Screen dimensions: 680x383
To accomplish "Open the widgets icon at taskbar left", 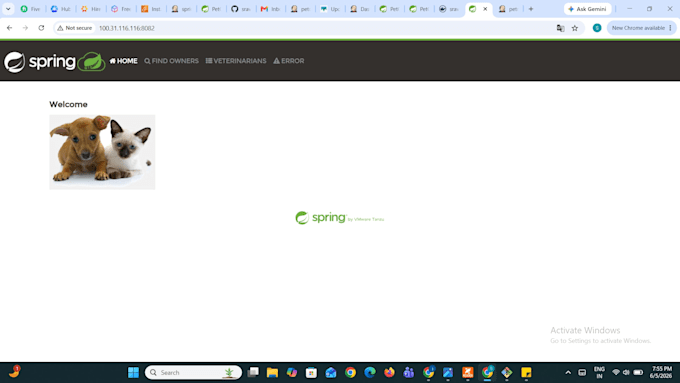I will pos(14,372).
